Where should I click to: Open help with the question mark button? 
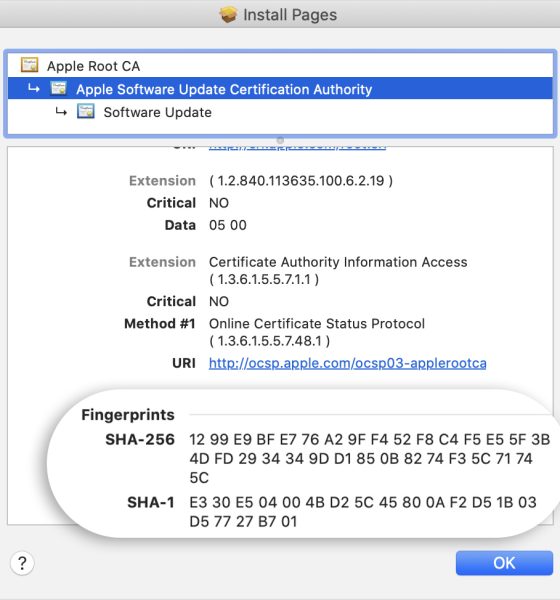click(22, 563)
